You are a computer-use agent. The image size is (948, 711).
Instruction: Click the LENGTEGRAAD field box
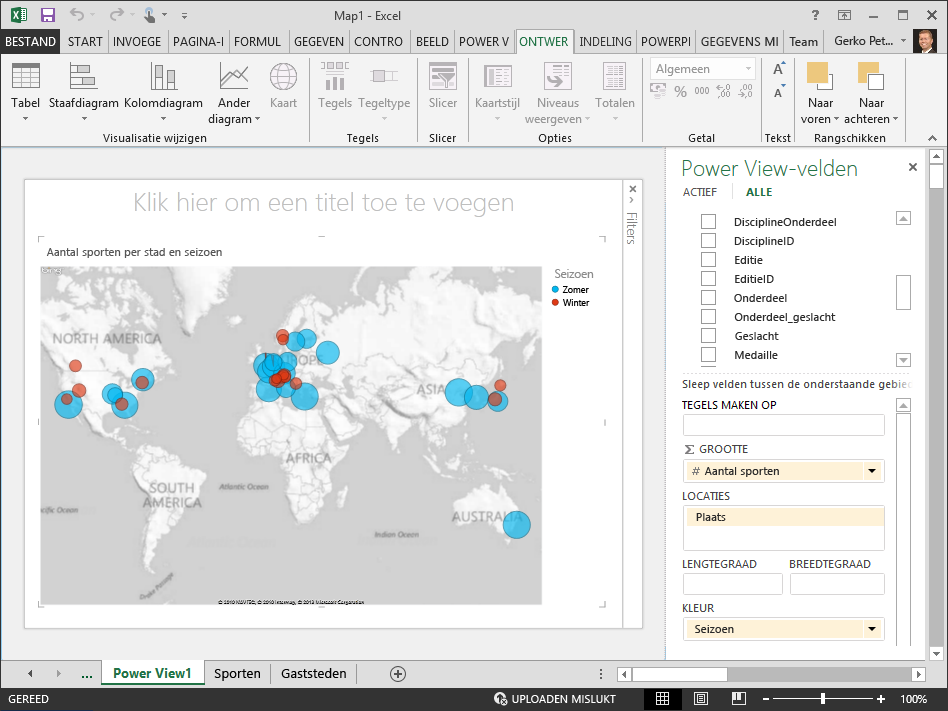click(x=732, y=584)
